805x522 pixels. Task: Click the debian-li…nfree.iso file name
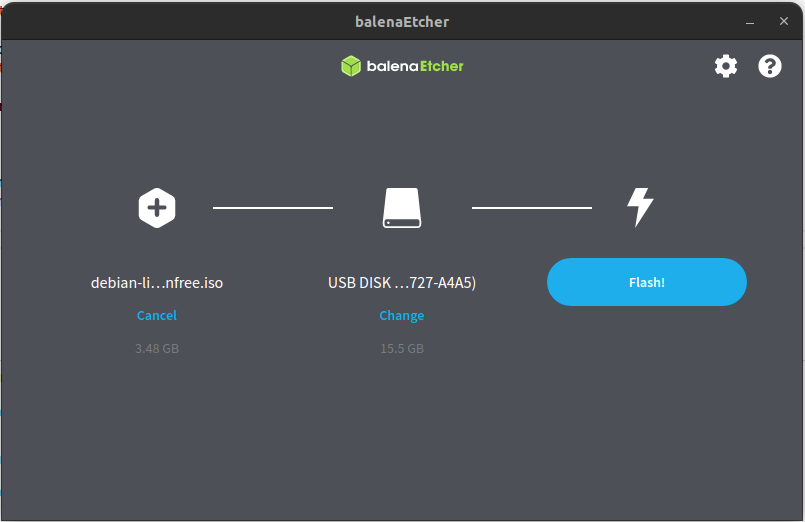(x=157, y=282)
